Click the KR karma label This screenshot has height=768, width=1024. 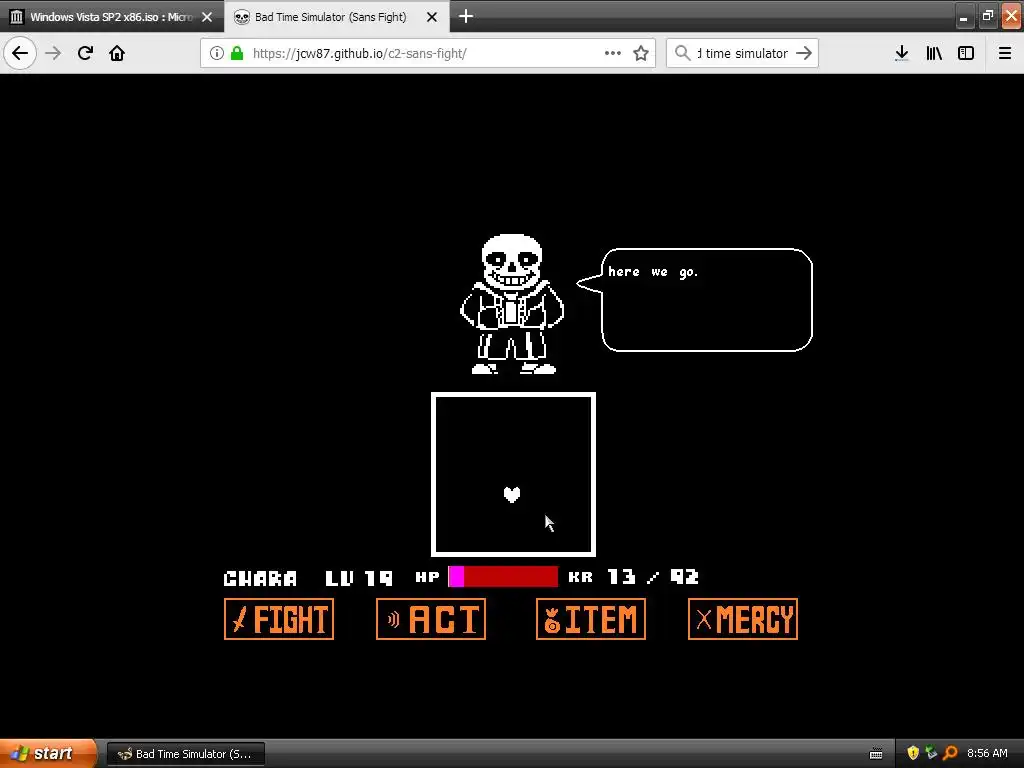point(581,577)
